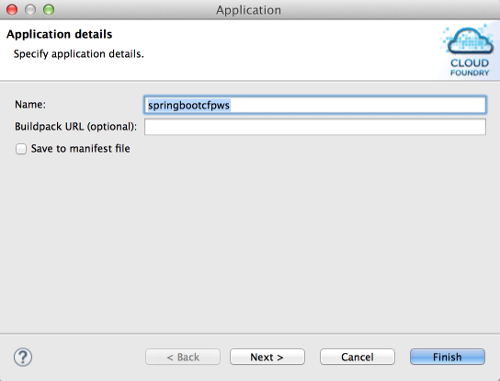Close the Application dialog with the red button
Image resolution: width=500 pixels, height=381 pixels.
point(12,10)
